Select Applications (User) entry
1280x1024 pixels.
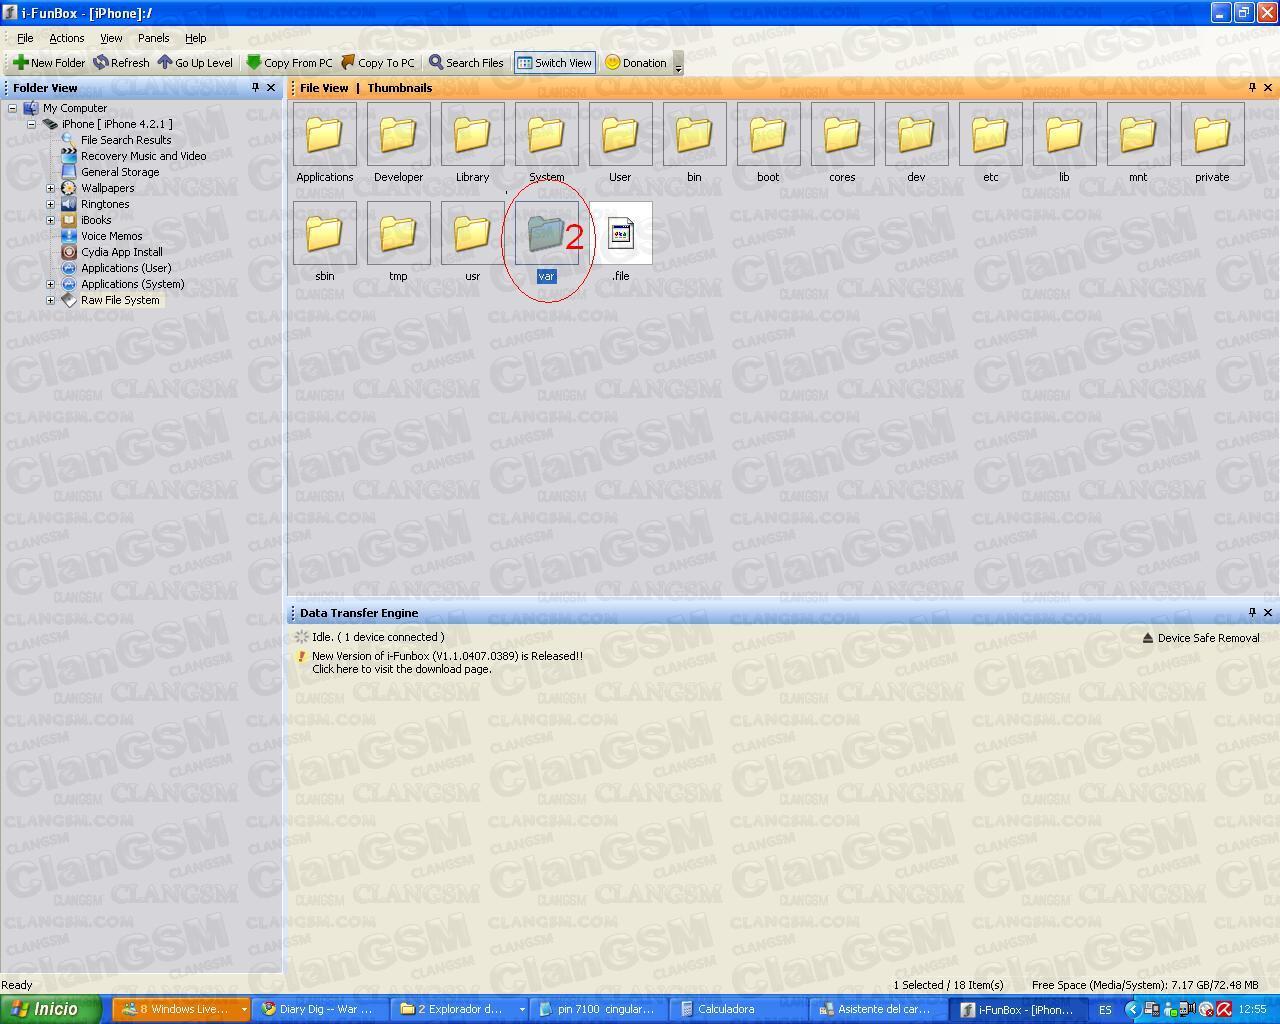coord(125,268)
